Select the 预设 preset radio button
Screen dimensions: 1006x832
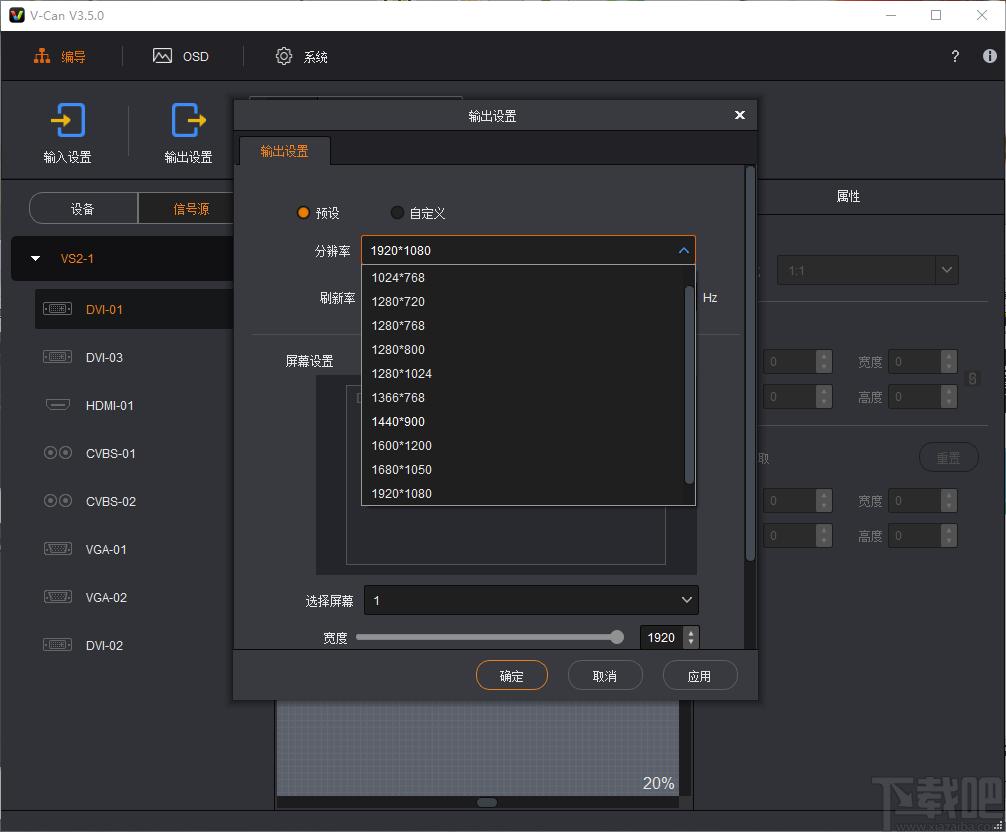(x=303, y=212)
